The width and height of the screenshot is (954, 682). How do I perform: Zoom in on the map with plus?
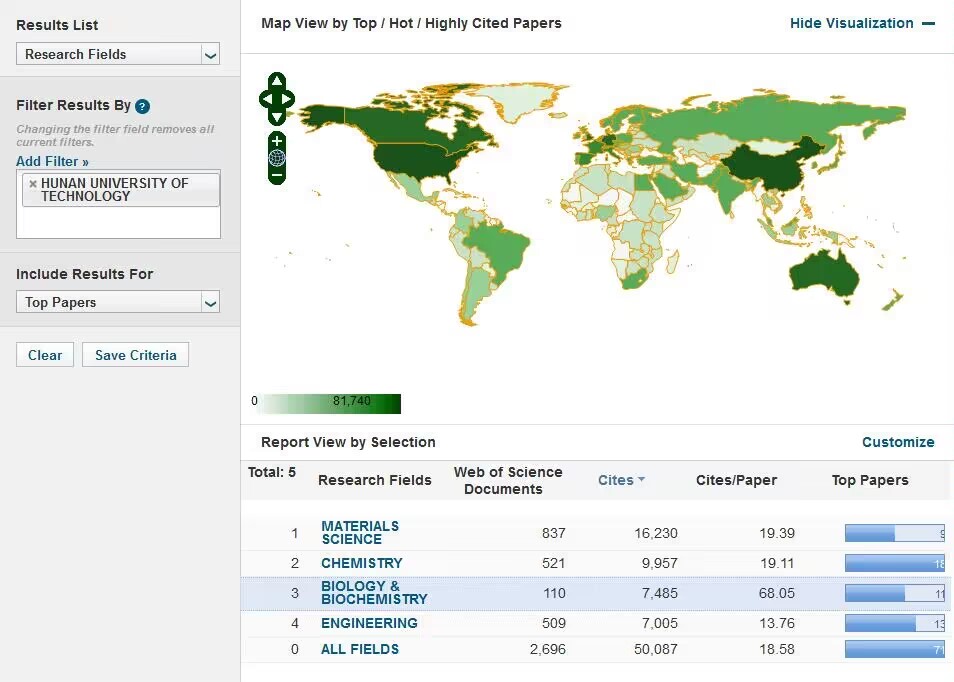[x=277, y=141]
